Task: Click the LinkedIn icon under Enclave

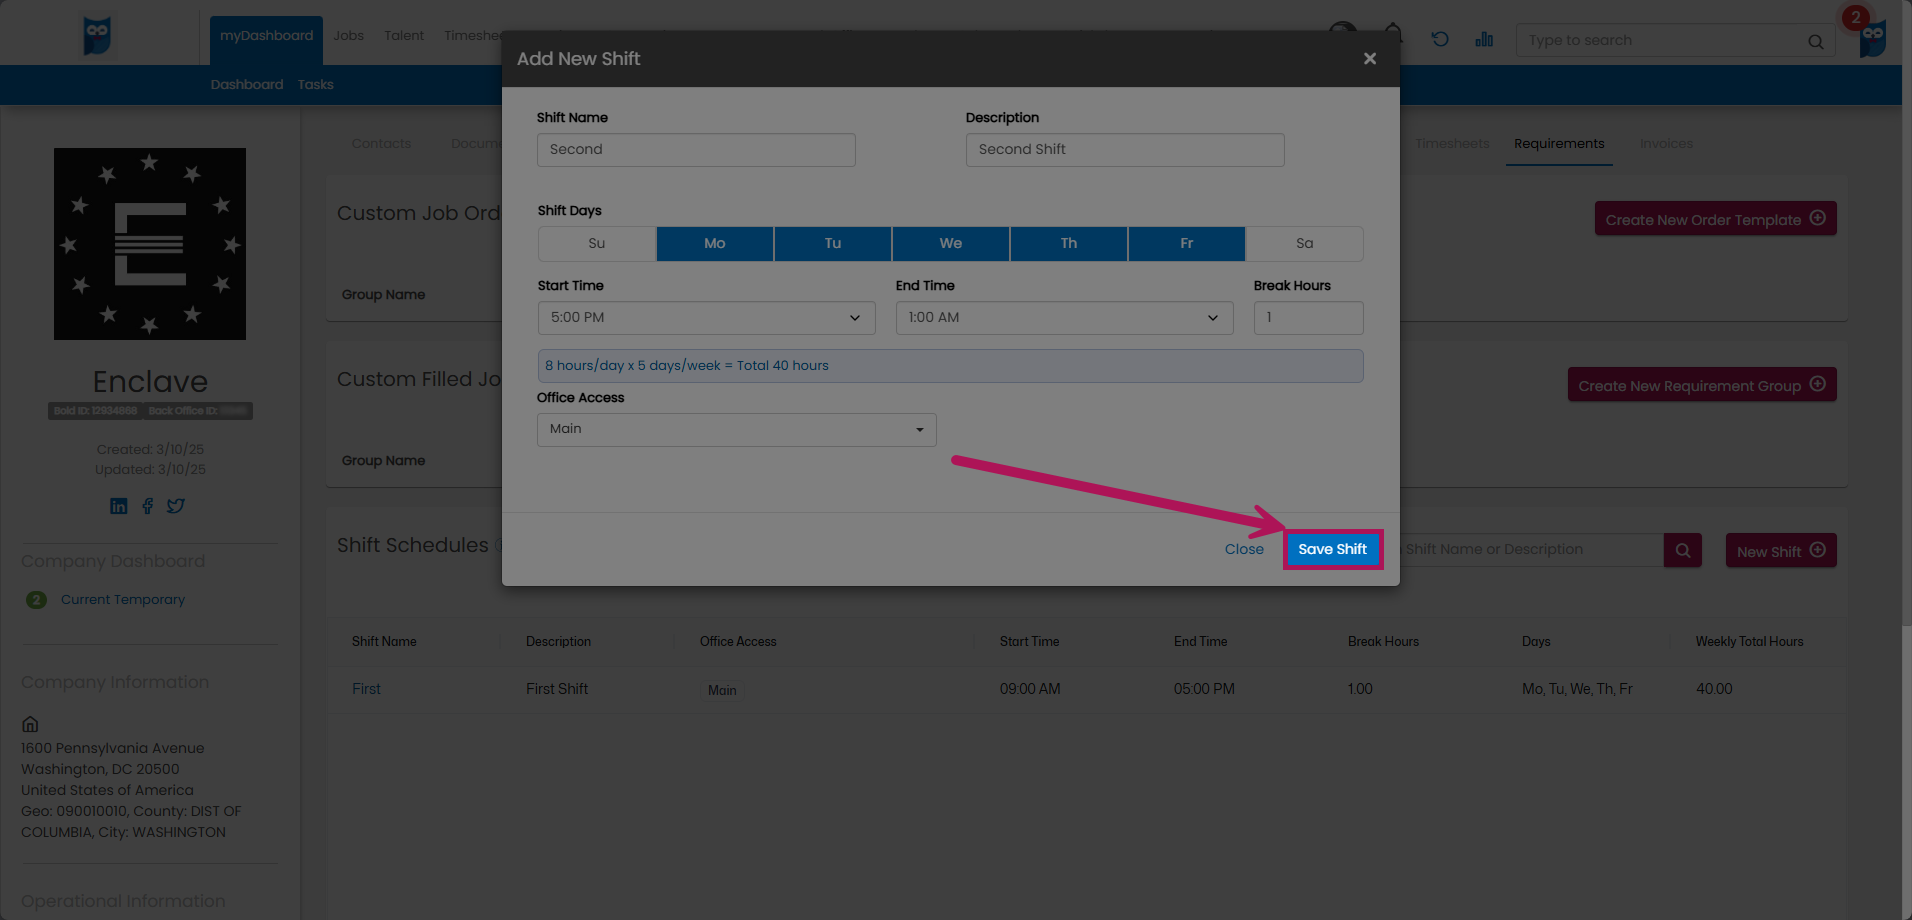Action: coord(119,506)
